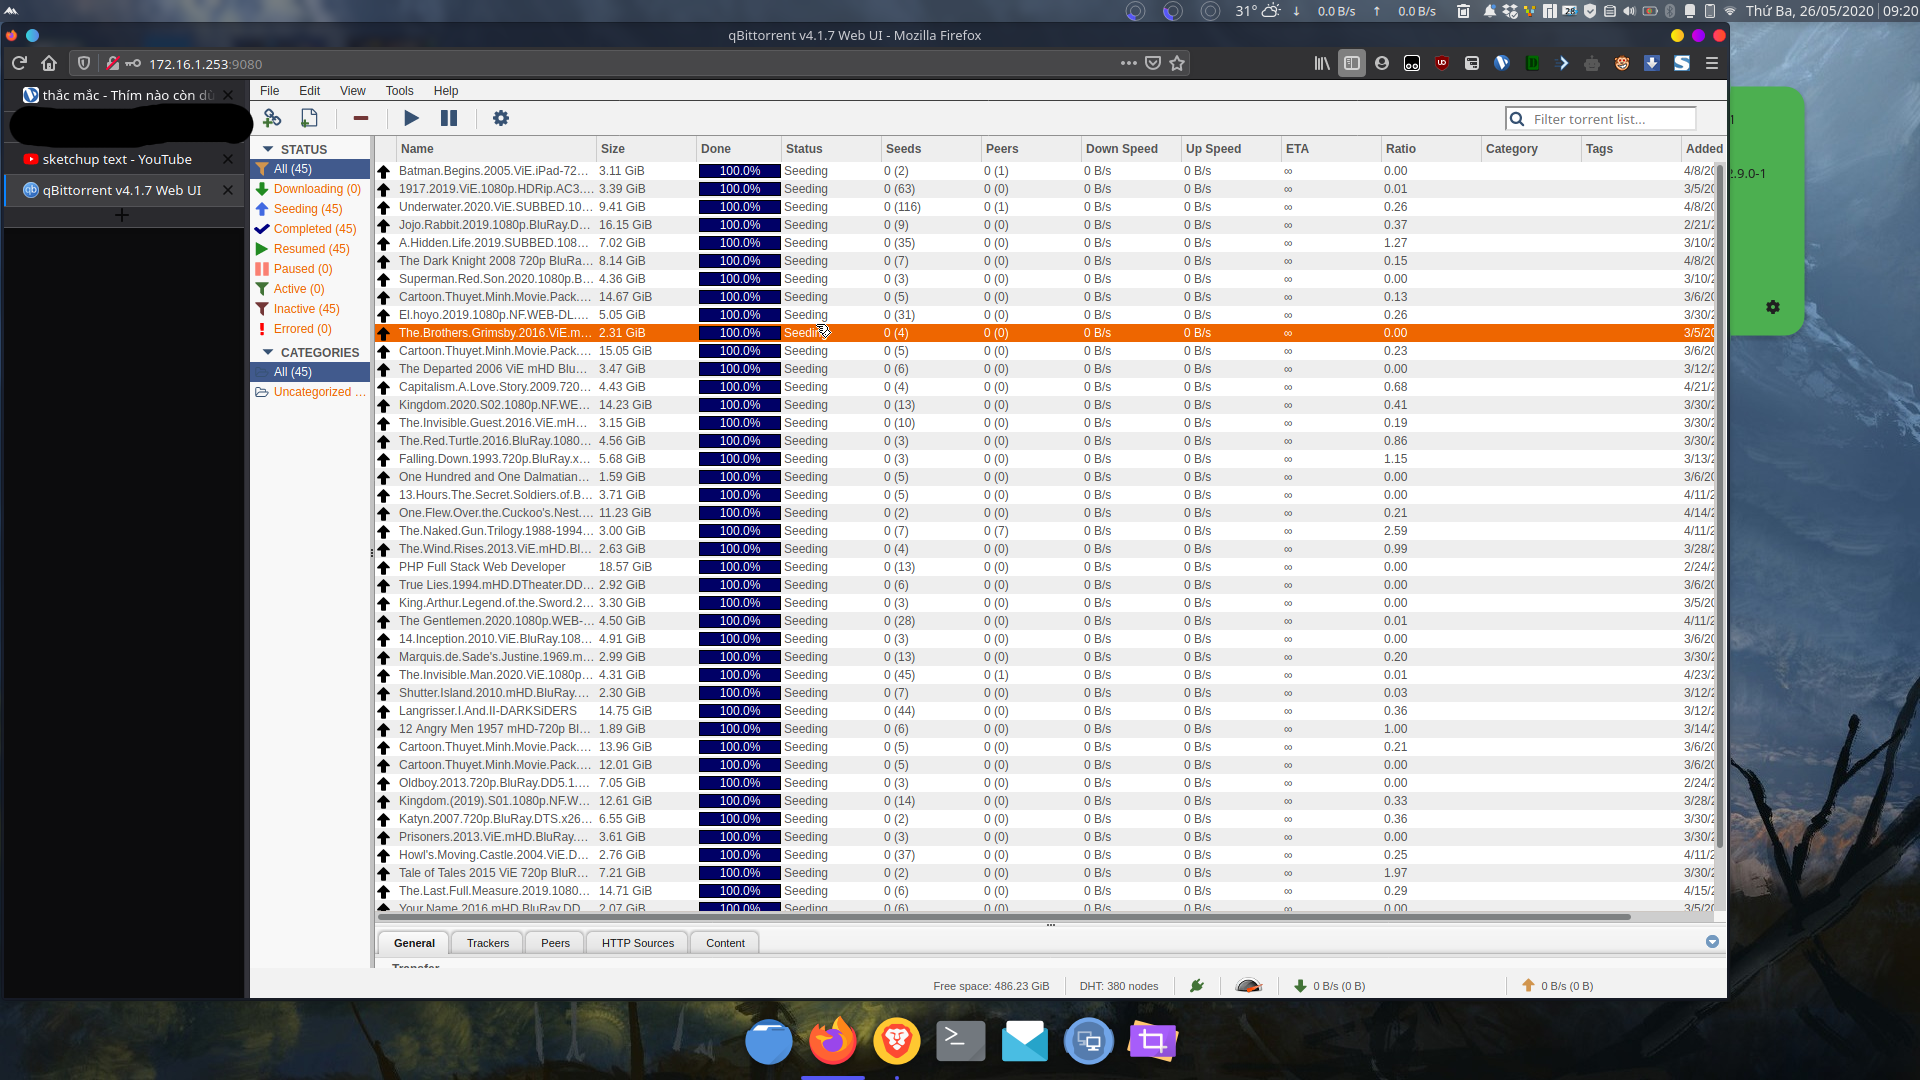The image size is (1920, 1080).
Task: Filter by Paused (0) status
Action: [309, 269]
